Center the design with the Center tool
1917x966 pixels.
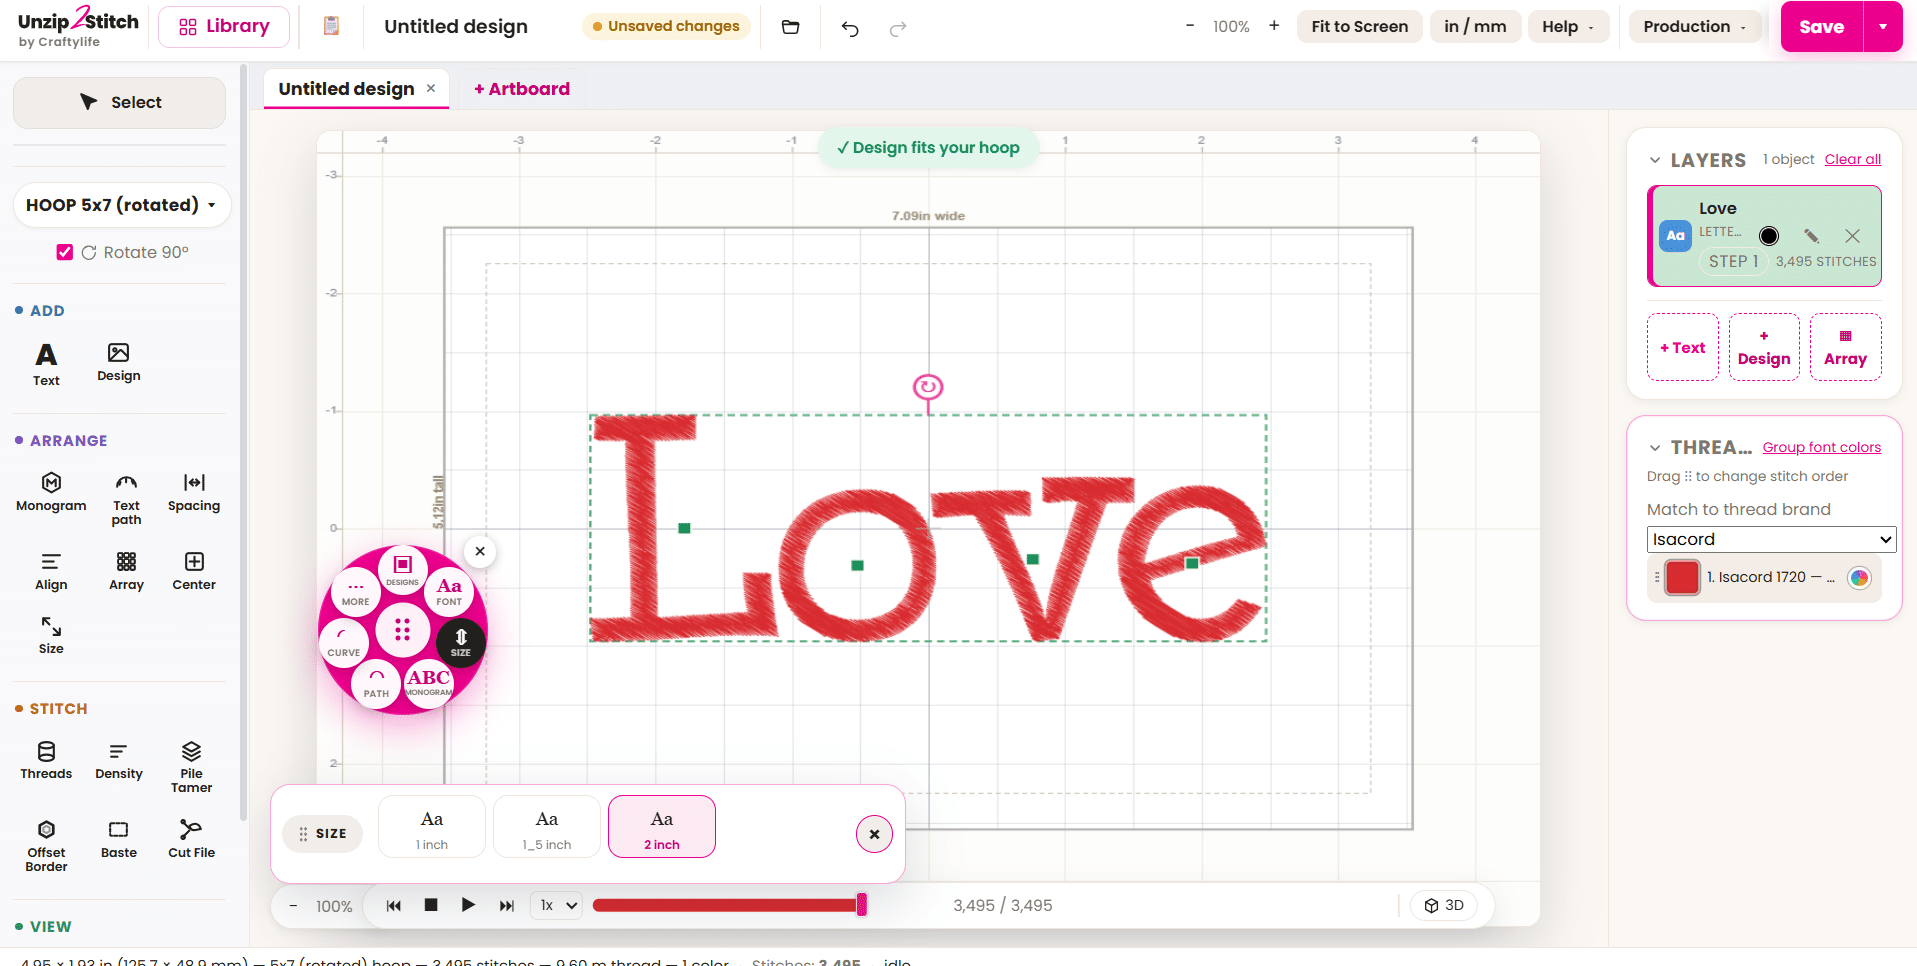click(x=194, y=572)
